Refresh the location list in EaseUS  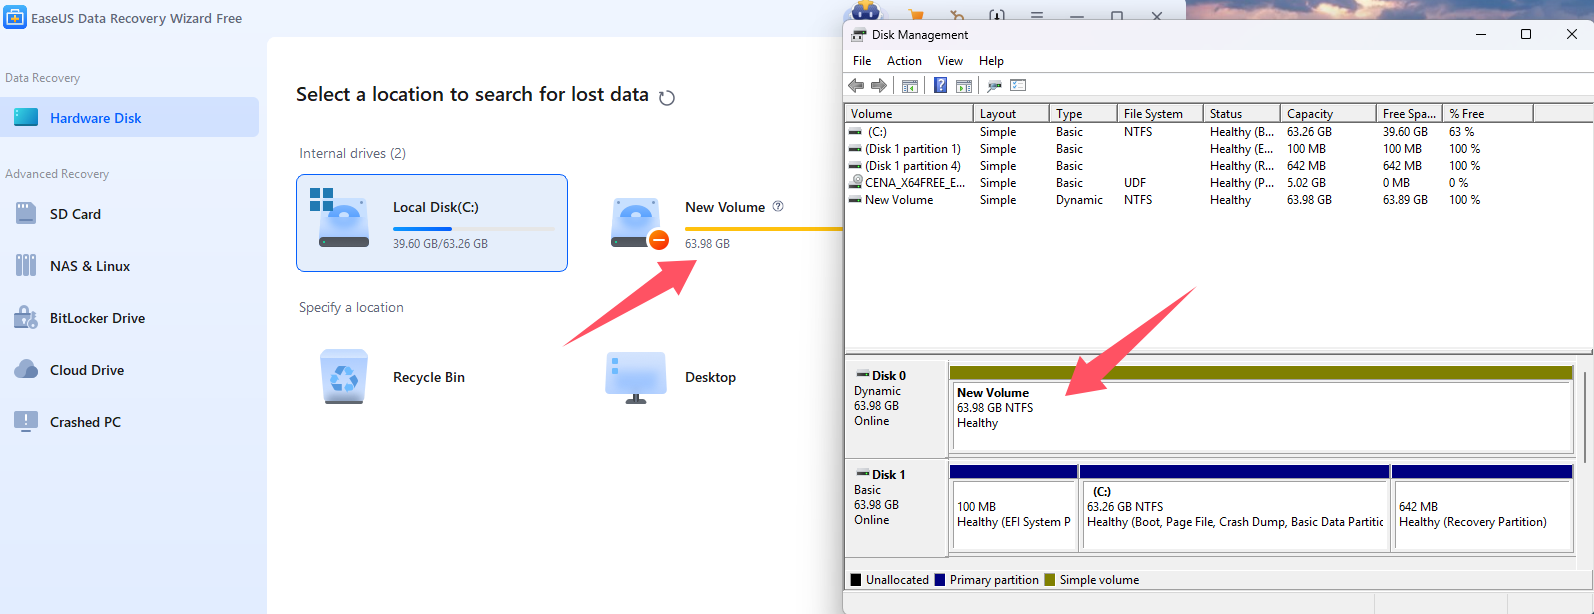click(667, 97)
